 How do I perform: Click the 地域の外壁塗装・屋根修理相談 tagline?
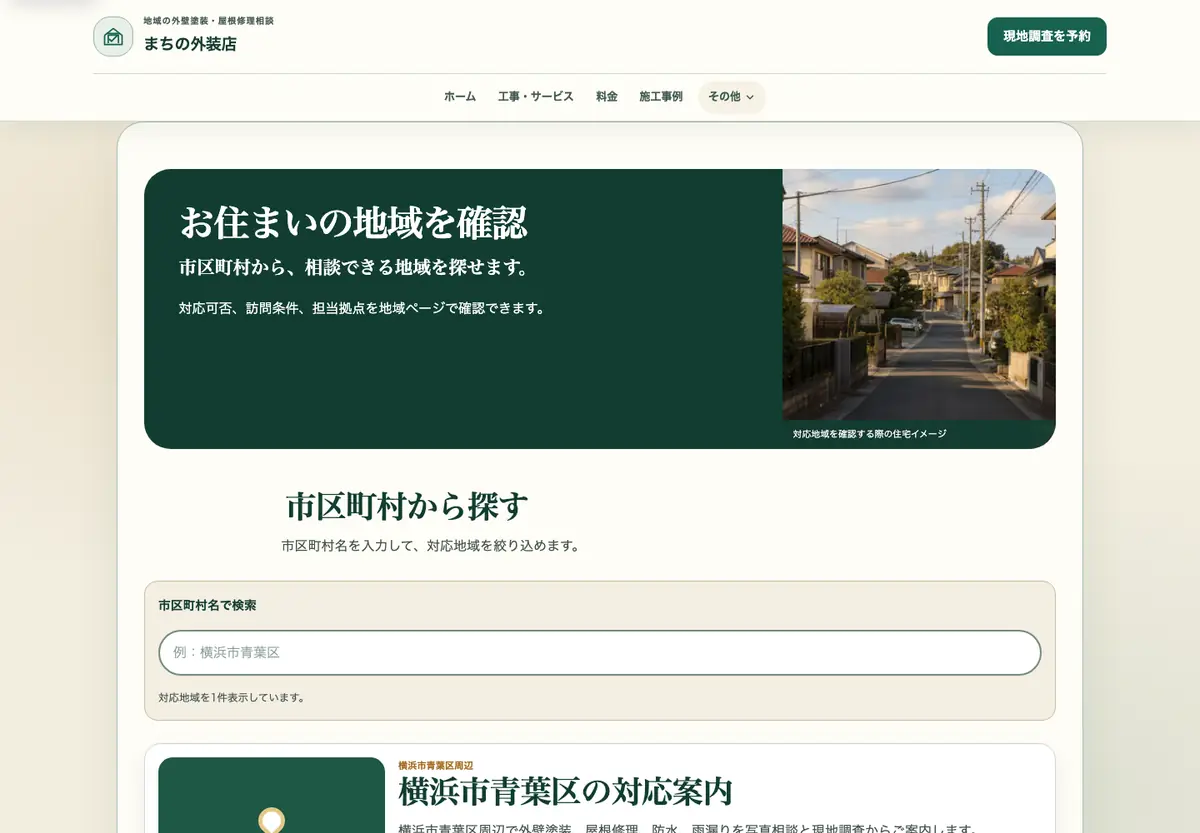click(x=208, y=21)
